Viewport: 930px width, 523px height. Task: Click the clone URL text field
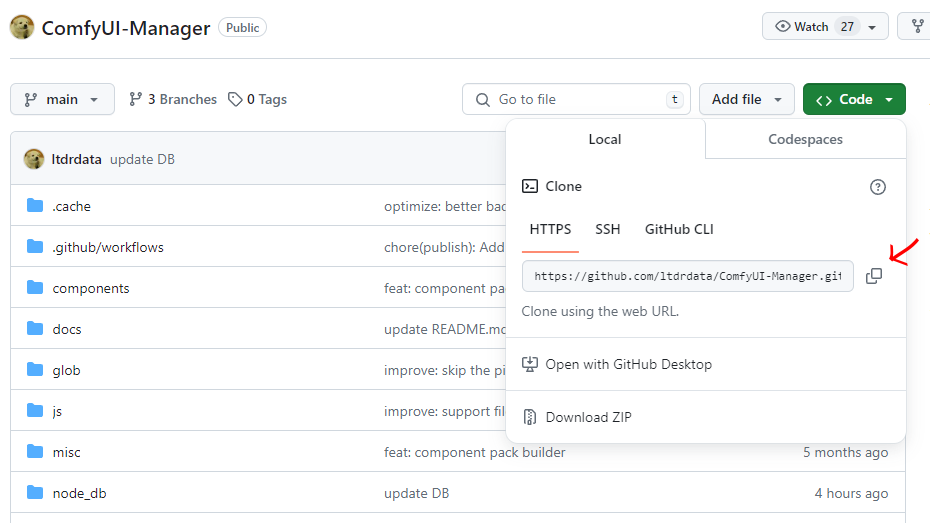pos(687,276)
